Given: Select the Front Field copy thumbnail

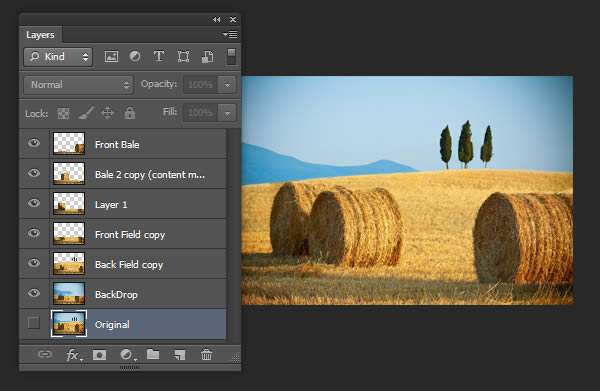Looking at the screenshot, I should pyautogui.click(x=69, y=233).
